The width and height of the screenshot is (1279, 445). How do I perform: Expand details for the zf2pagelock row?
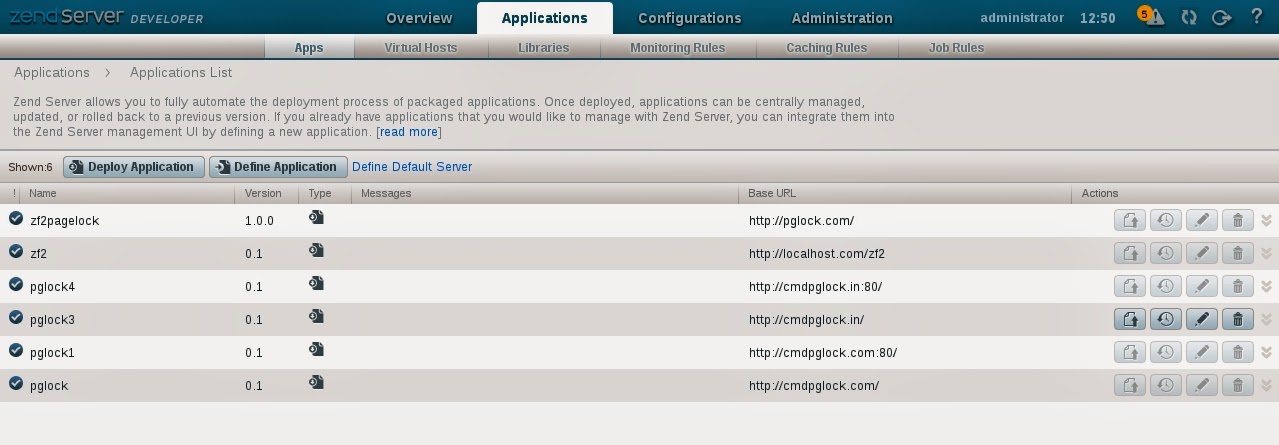1267,221
